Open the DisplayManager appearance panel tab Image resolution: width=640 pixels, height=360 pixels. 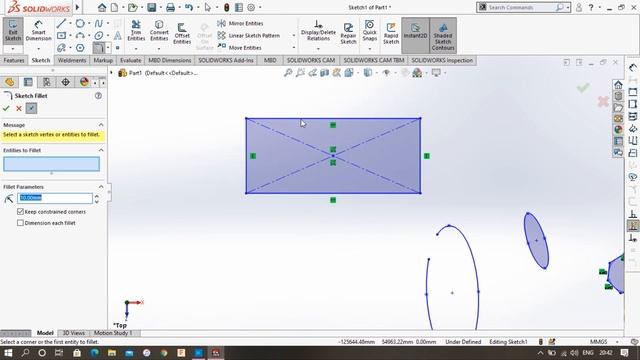[84, 82]
